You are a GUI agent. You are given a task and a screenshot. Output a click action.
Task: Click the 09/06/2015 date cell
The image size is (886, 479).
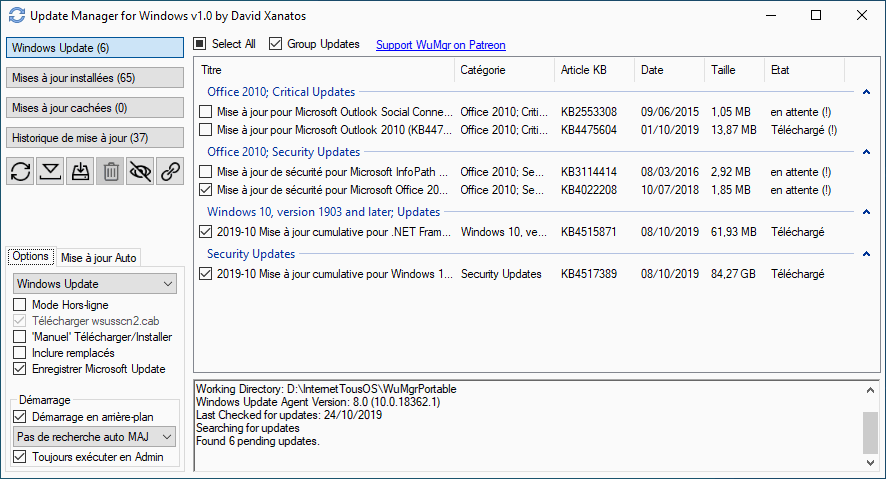(670, 112)
